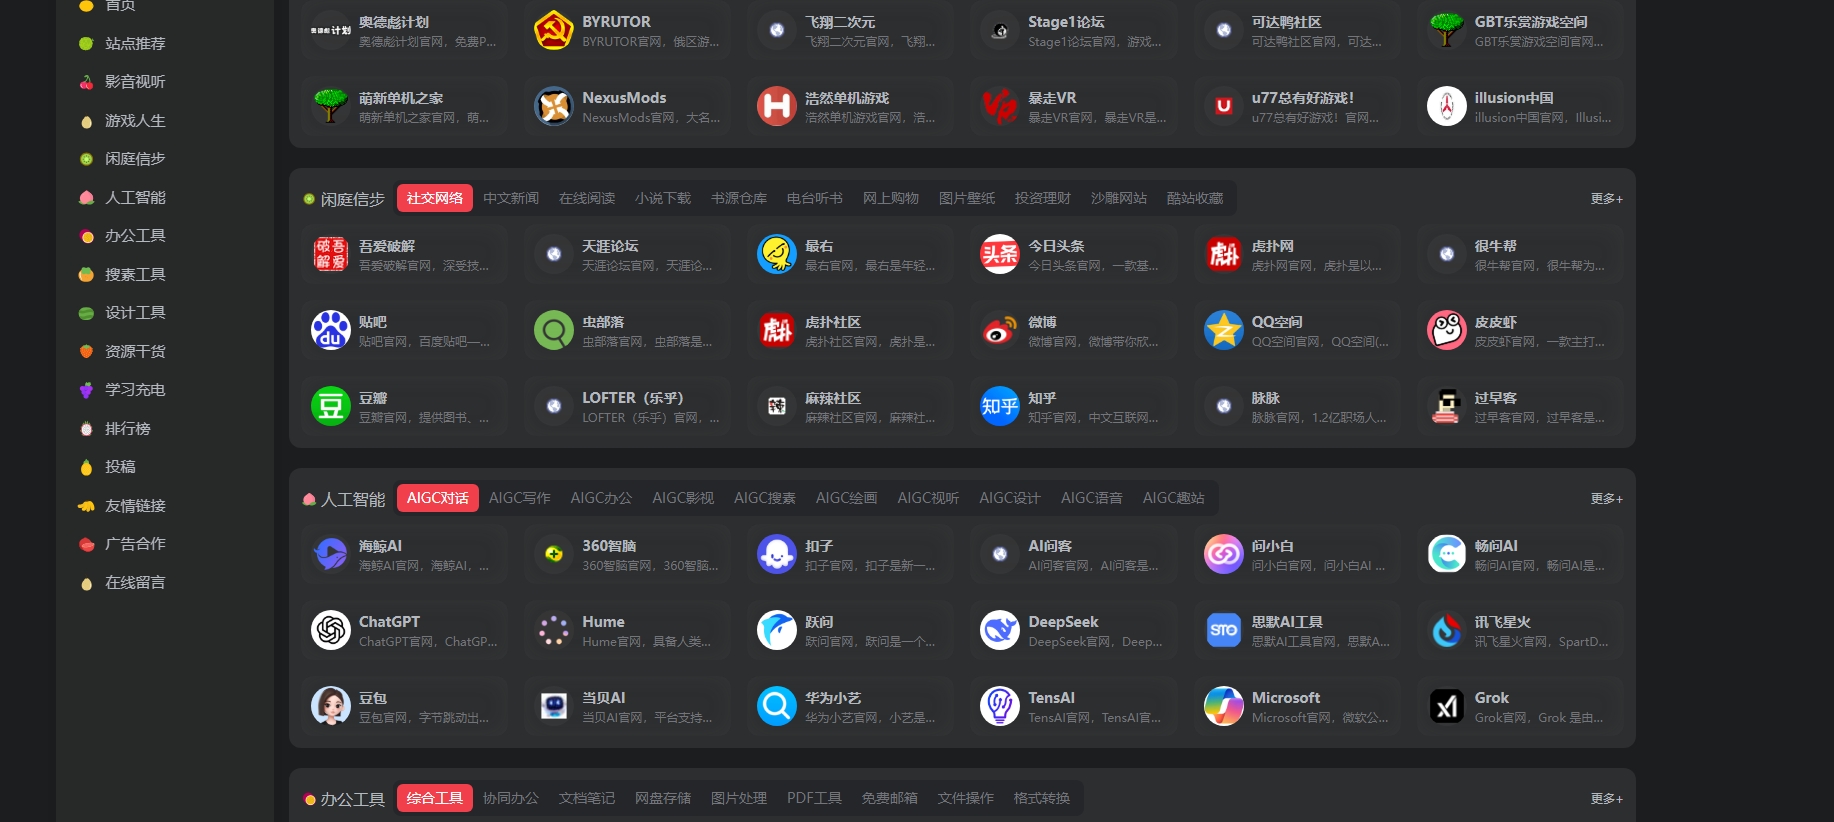Open the 在线留言 sidebar link
Viewport: 1834px width, 822px height.
pos(135,582)
